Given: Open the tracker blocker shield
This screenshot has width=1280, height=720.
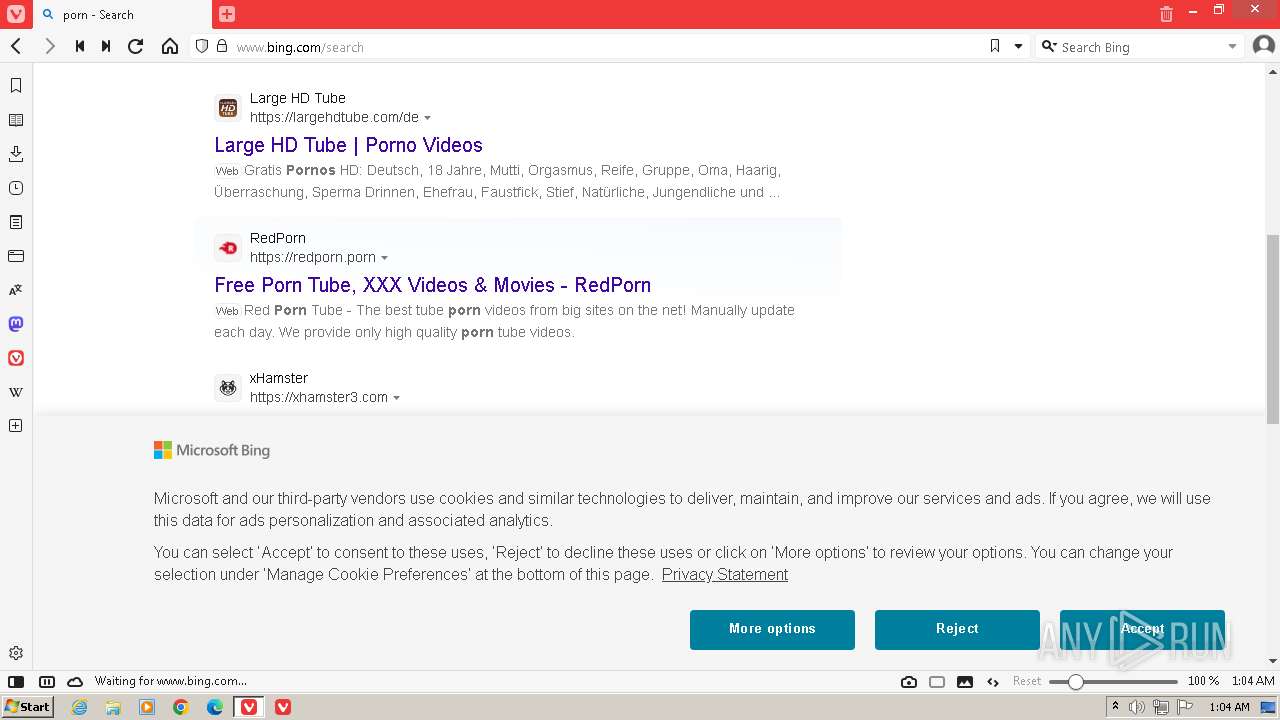Looking at the screenshot, I should coord(202,46).
